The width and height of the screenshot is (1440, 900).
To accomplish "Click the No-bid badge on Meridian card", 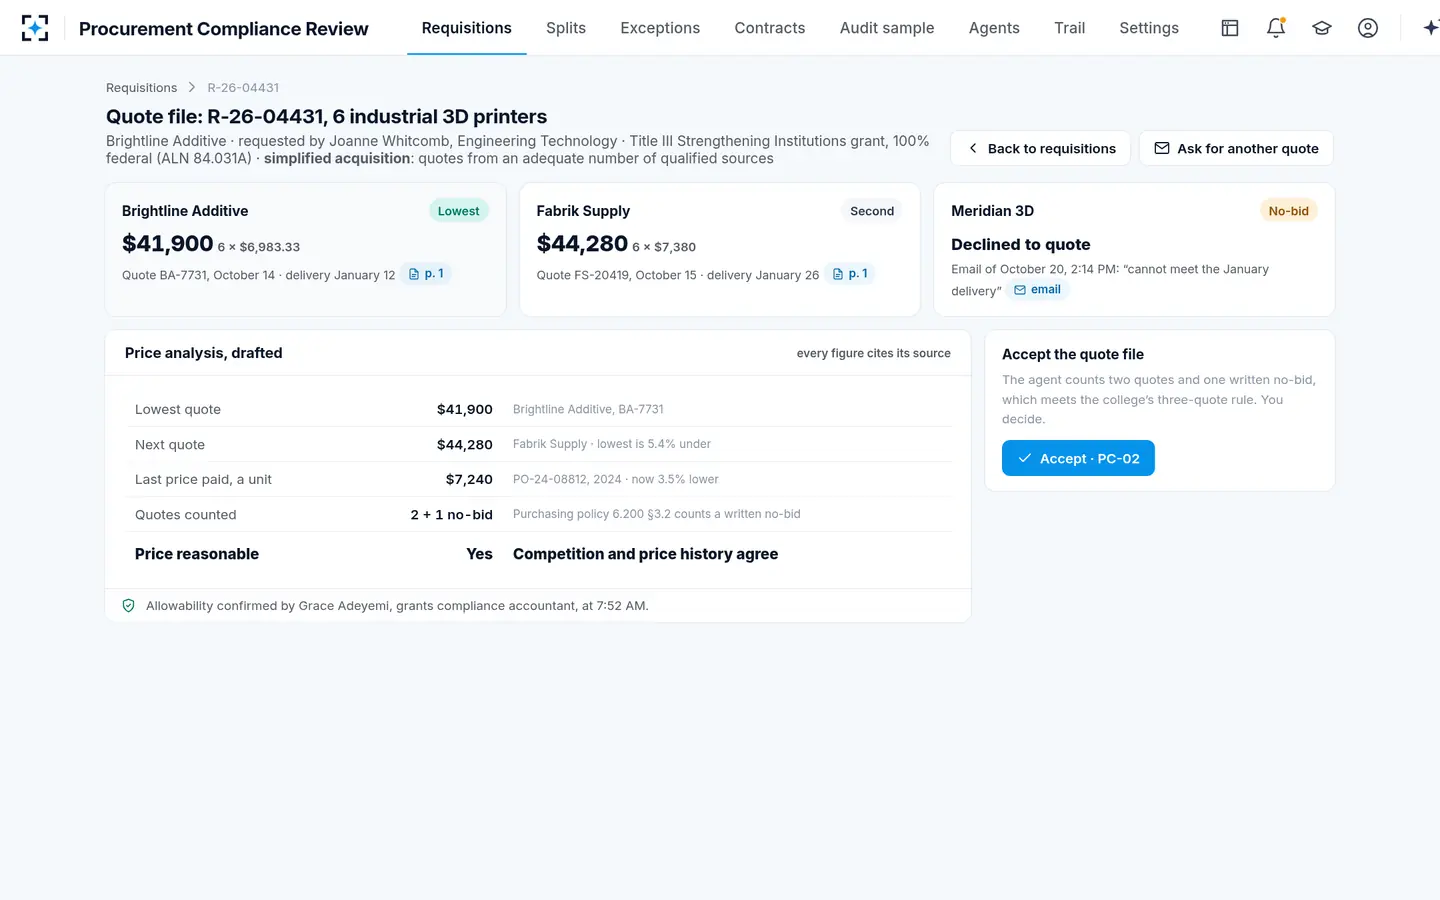I will [1288, 211].
